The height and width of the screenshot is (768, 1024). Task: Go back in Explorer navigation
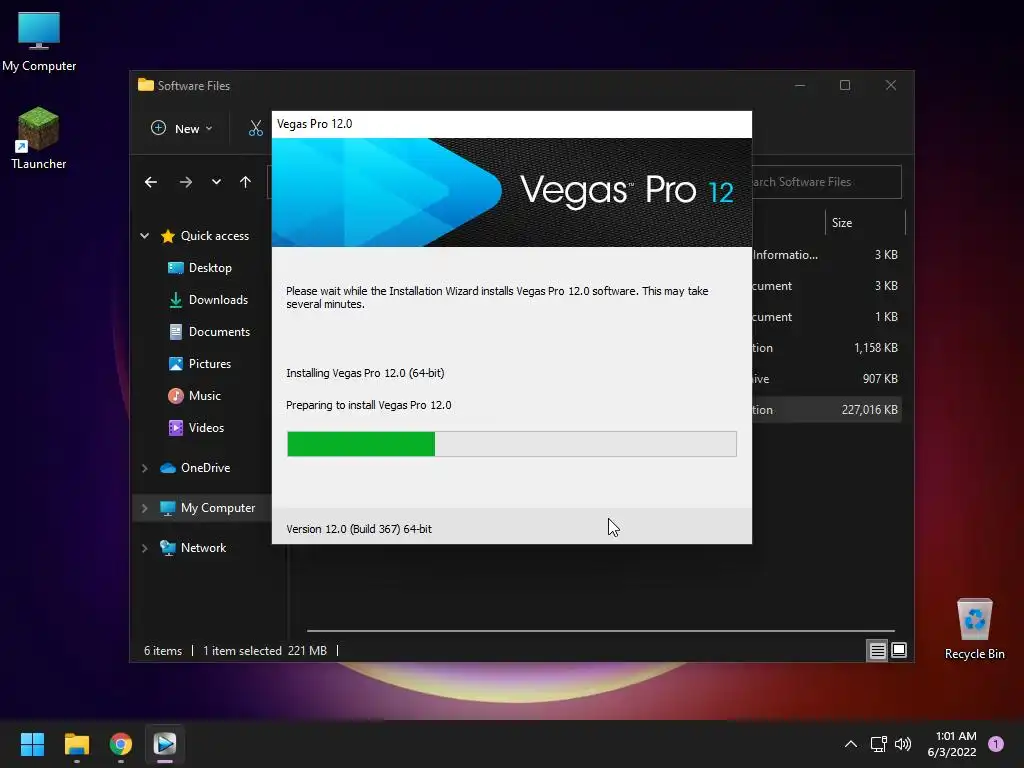(151, 182)
